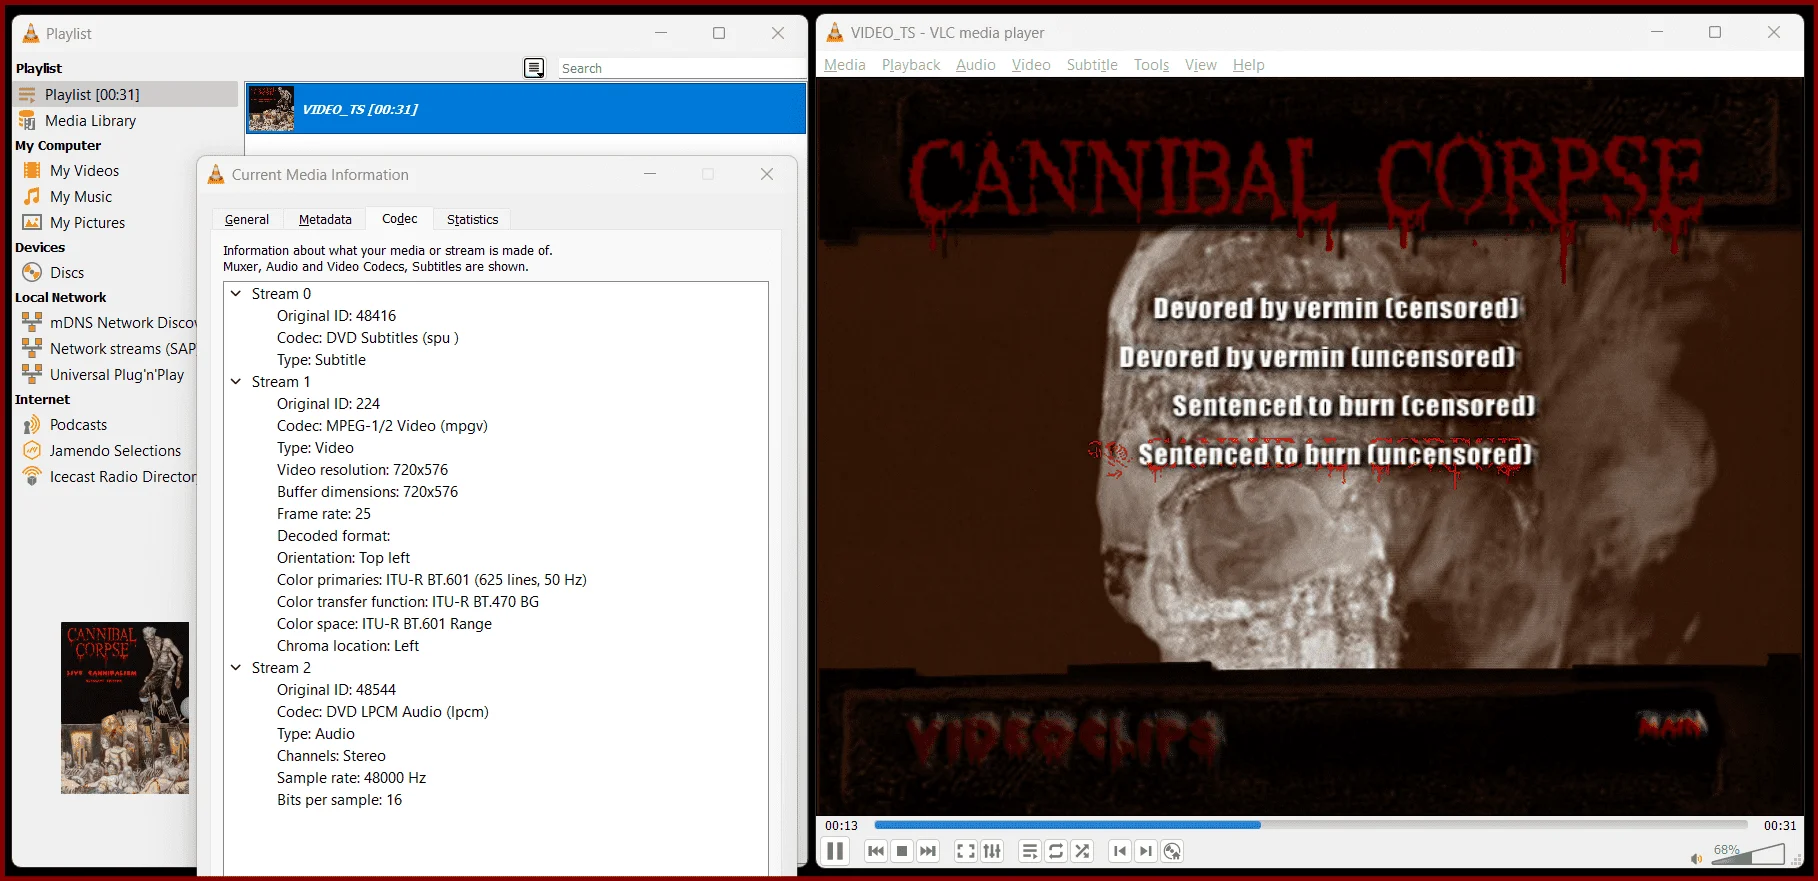Image resolution: width=1818 pixels, height=881 pixels.
Task: Open the Tools menu
Action: (x=1152, y=65)
